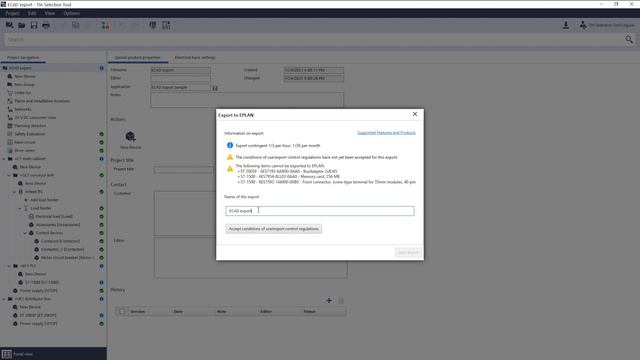This screenshot has height=360, width=640.
Task: Click the Start export button
Action: pos(408,252)
